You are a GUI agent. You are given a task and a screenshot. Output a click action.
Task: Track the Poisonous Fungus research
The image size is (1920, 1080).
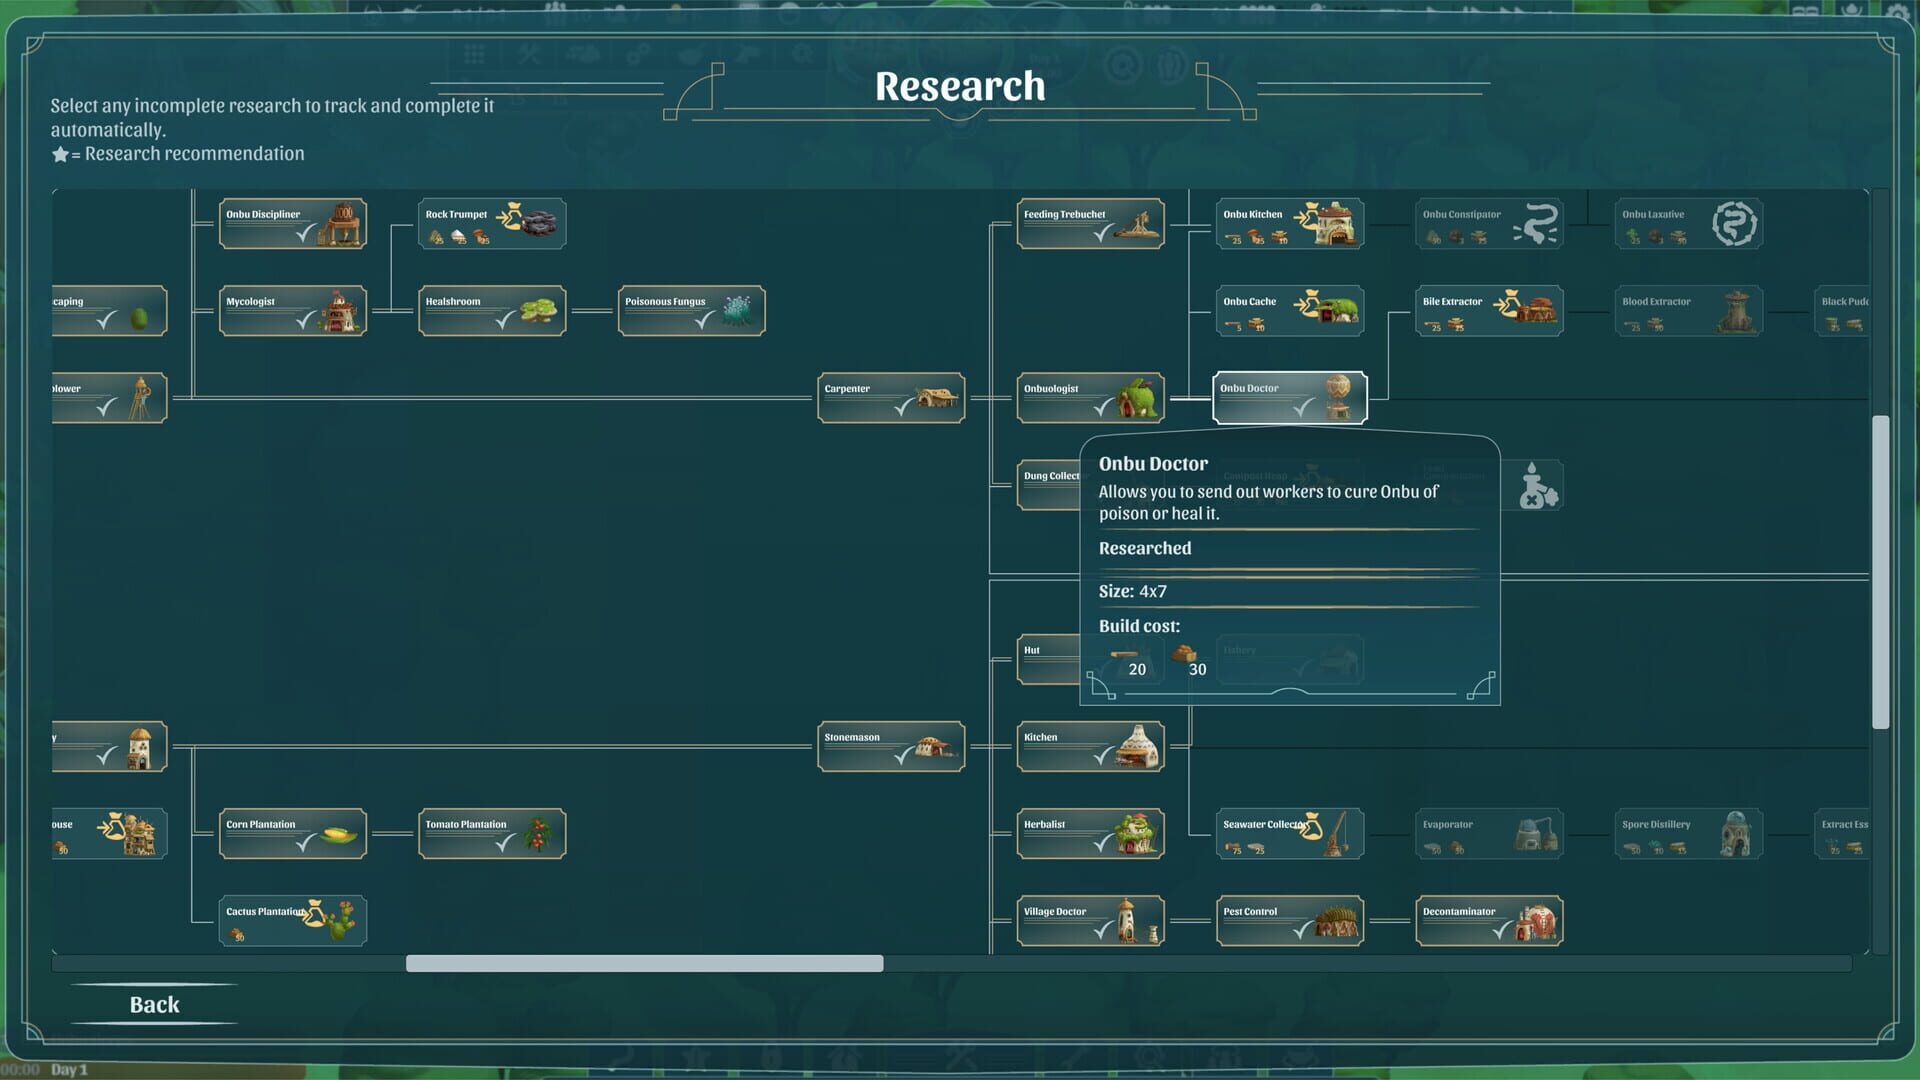(x=691, y=310)
